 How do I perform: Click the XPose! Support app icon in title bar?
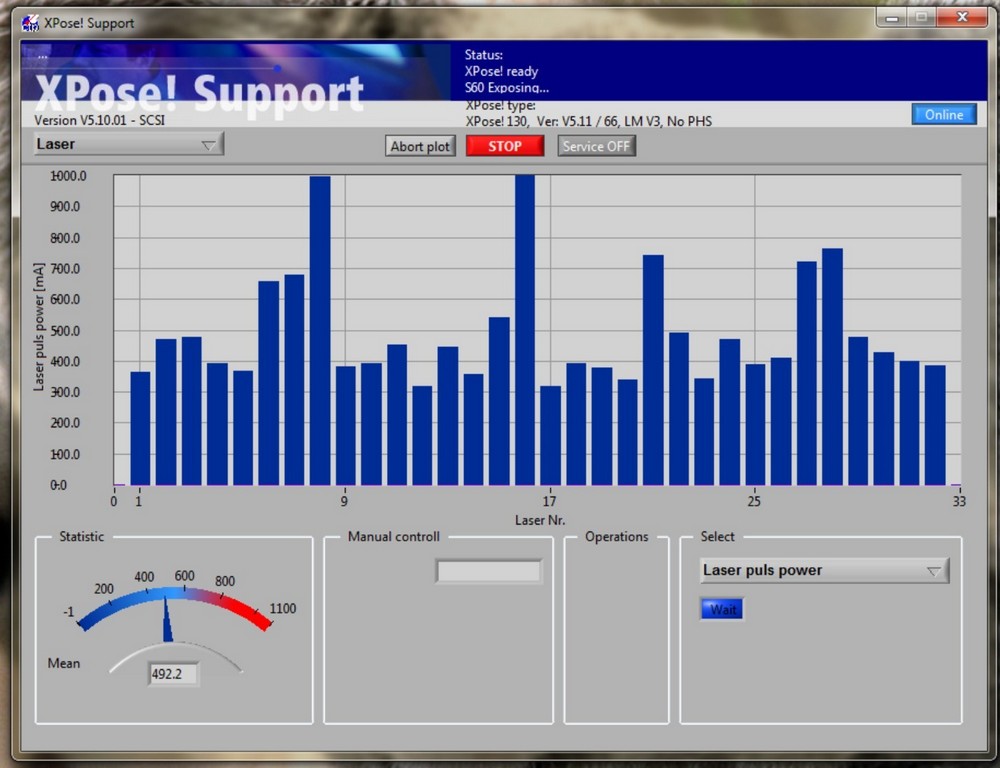29,23
